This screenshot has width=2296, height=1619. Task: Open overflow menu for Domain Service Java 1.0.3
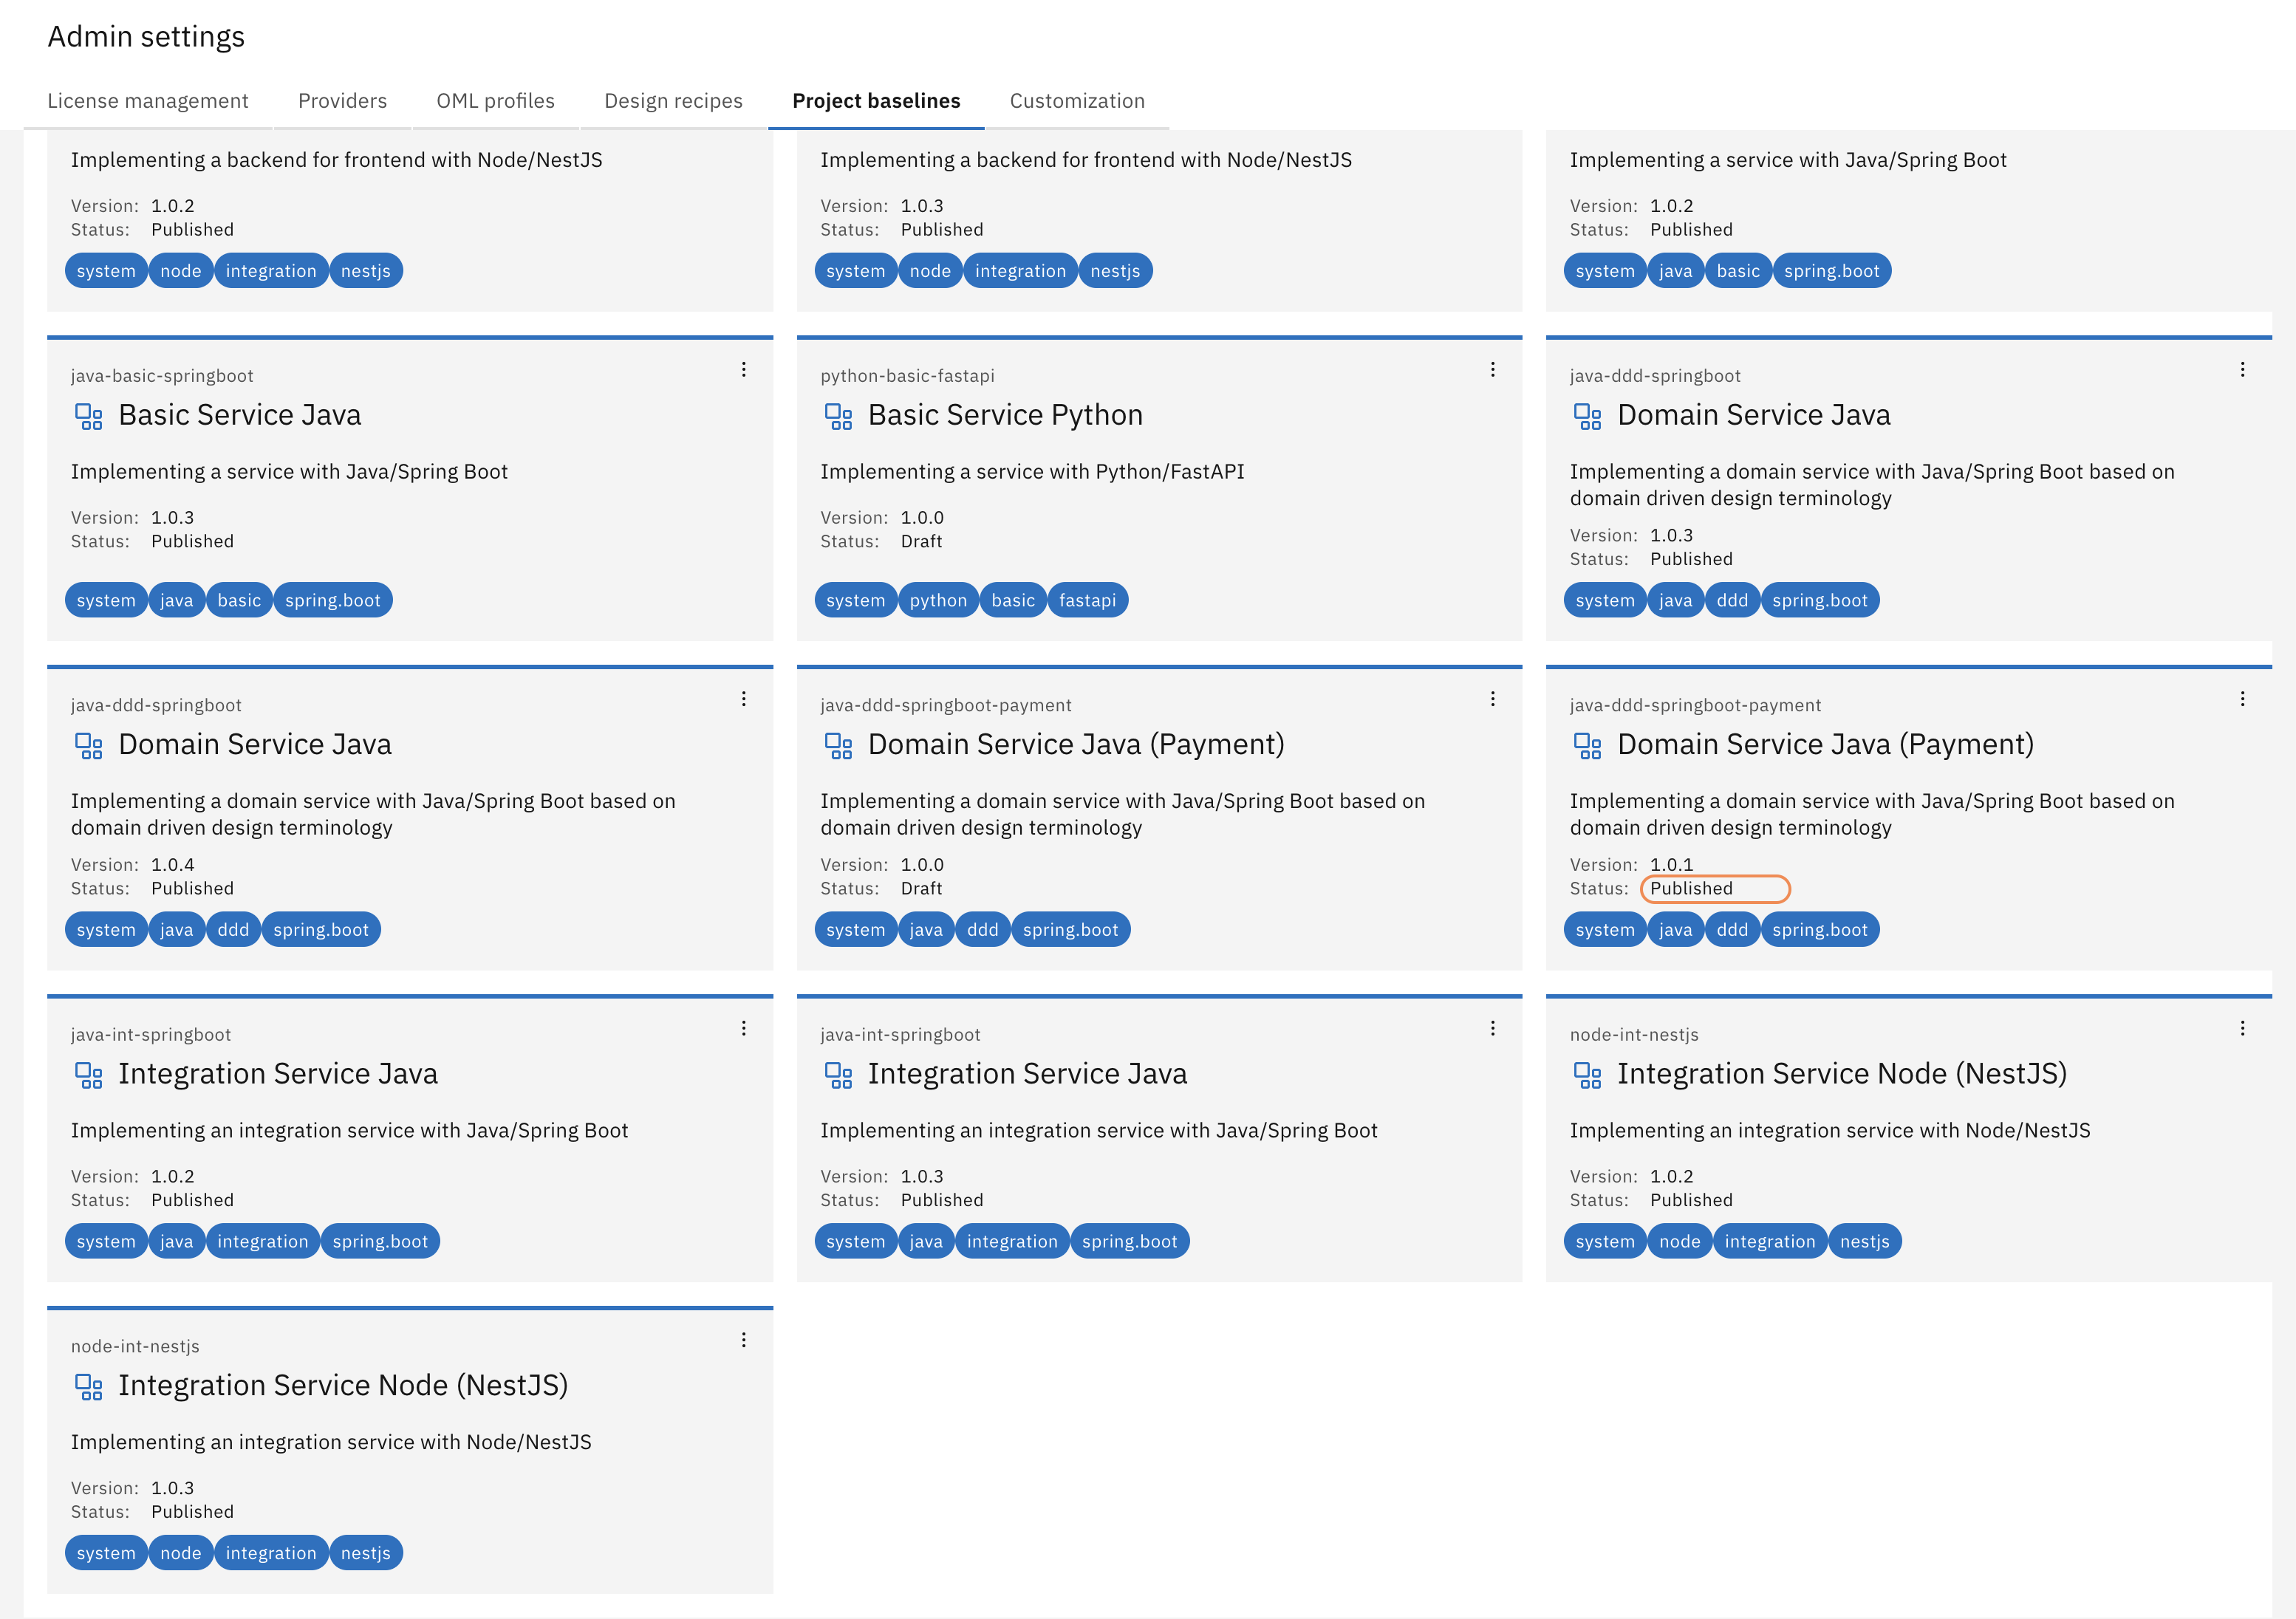(2243, 370)
